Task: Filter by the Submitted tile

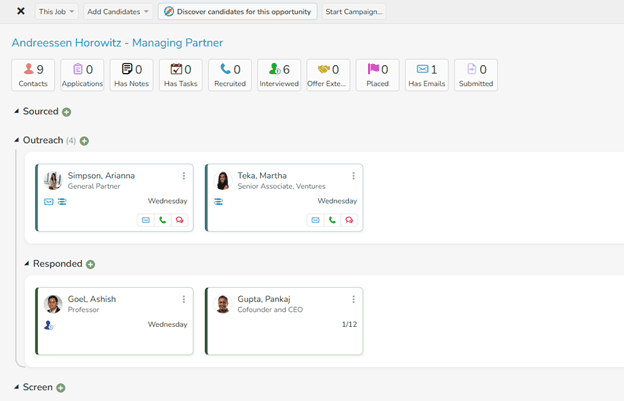Action: coord(476,75)
